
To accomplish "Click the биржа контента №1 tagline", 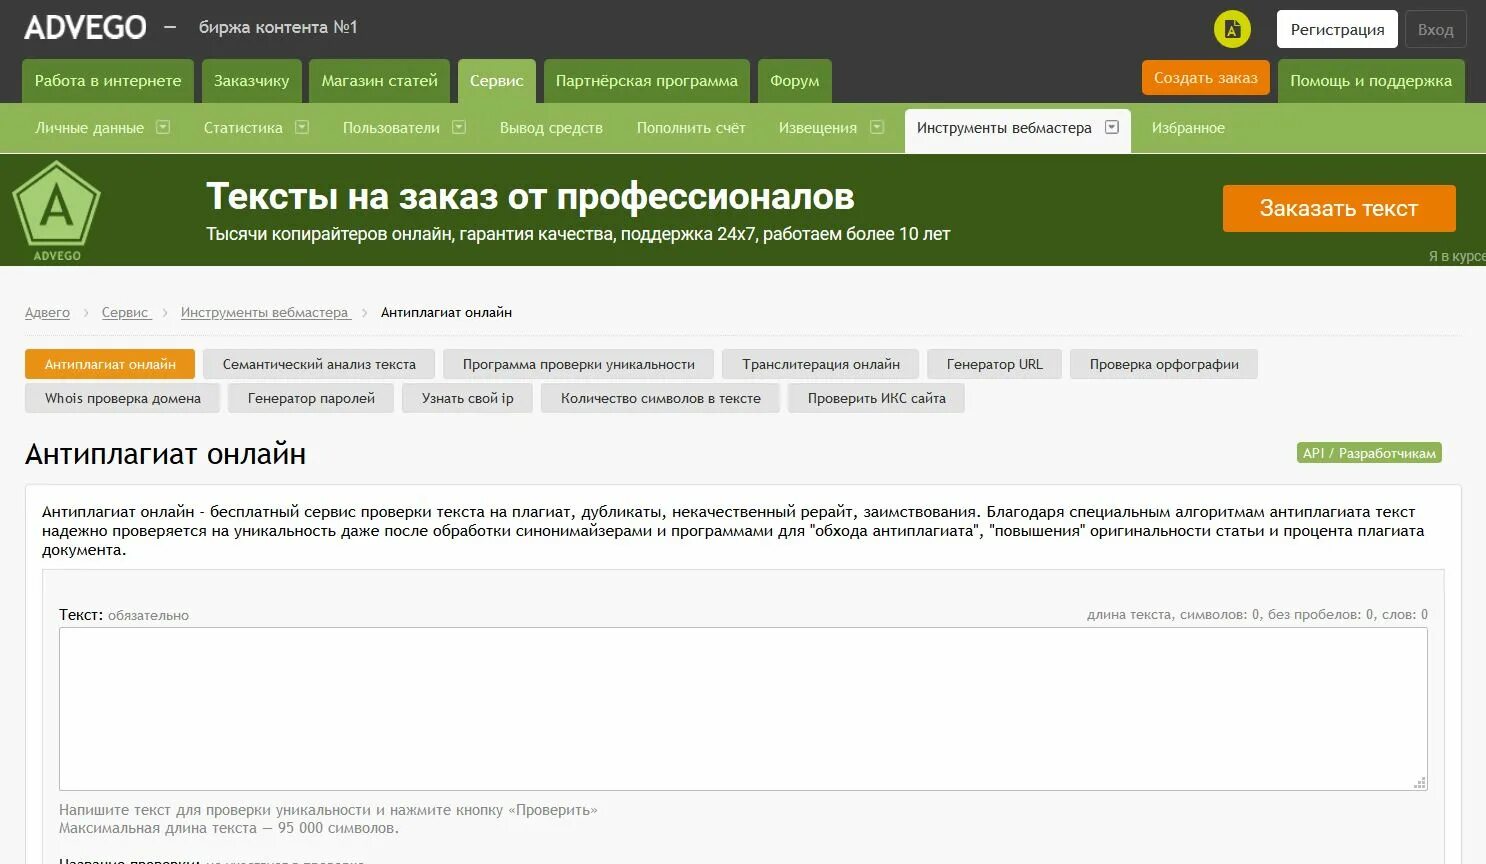I will [278, 27].
